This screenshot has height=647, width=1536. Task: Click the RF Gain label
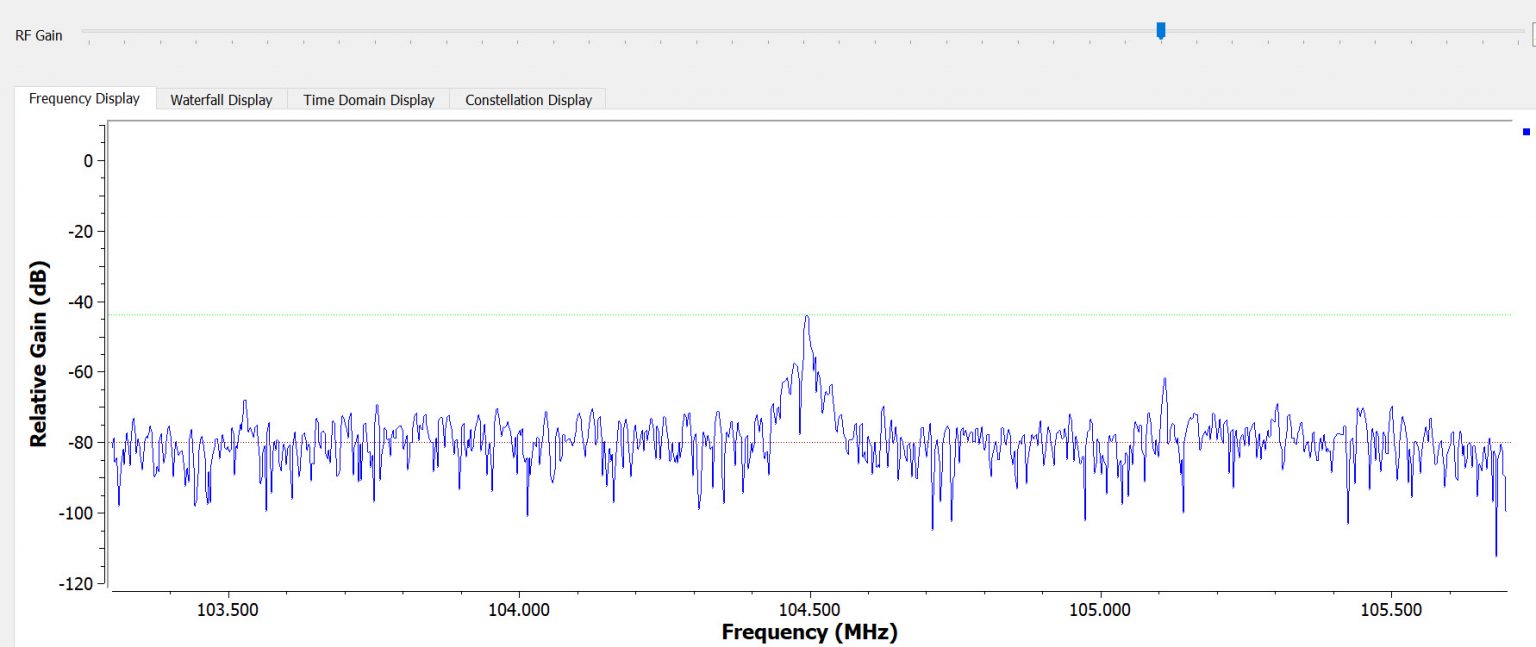click(38, 35)
